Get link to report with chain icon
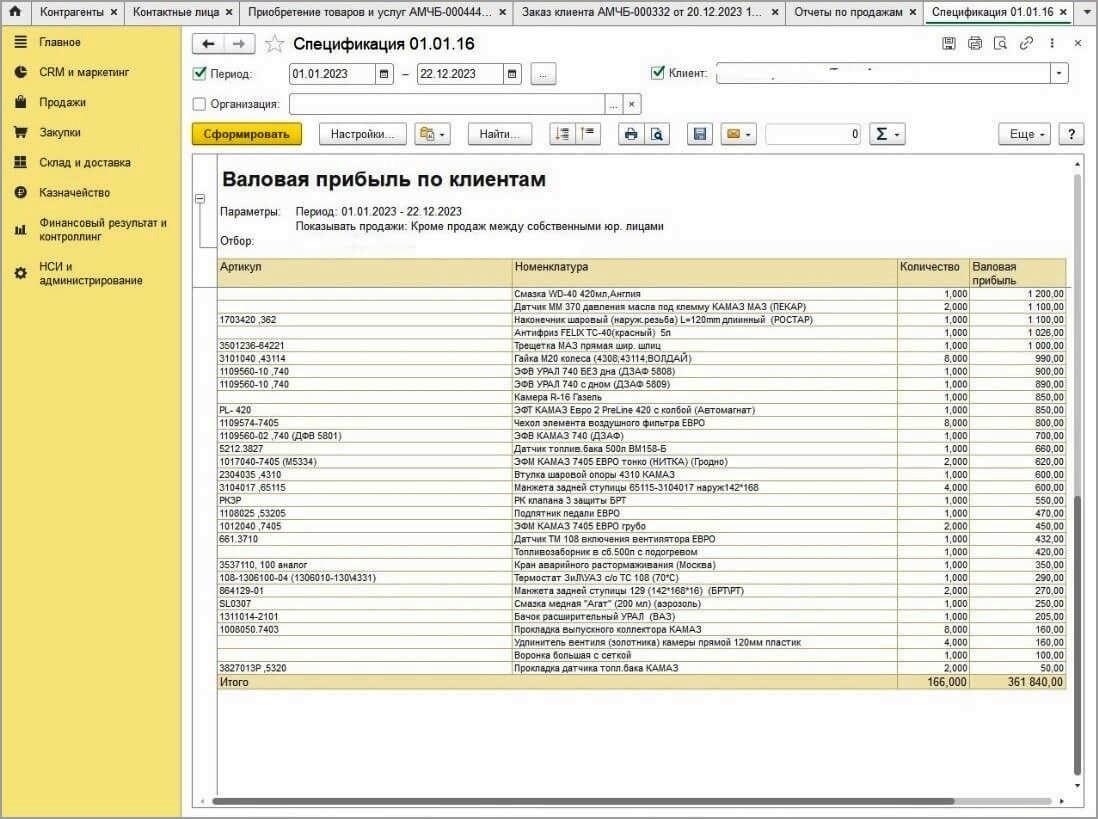The width and height of the screenshot is (1098, 819). [x=1026, y=44]
